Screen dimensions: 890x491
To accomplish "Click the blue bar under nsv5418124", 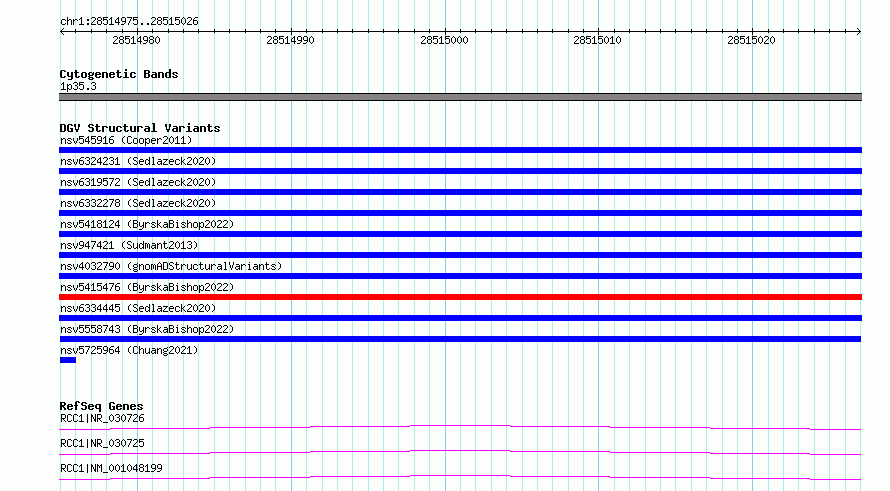I will pyautogui.click(x=460, y=234).
